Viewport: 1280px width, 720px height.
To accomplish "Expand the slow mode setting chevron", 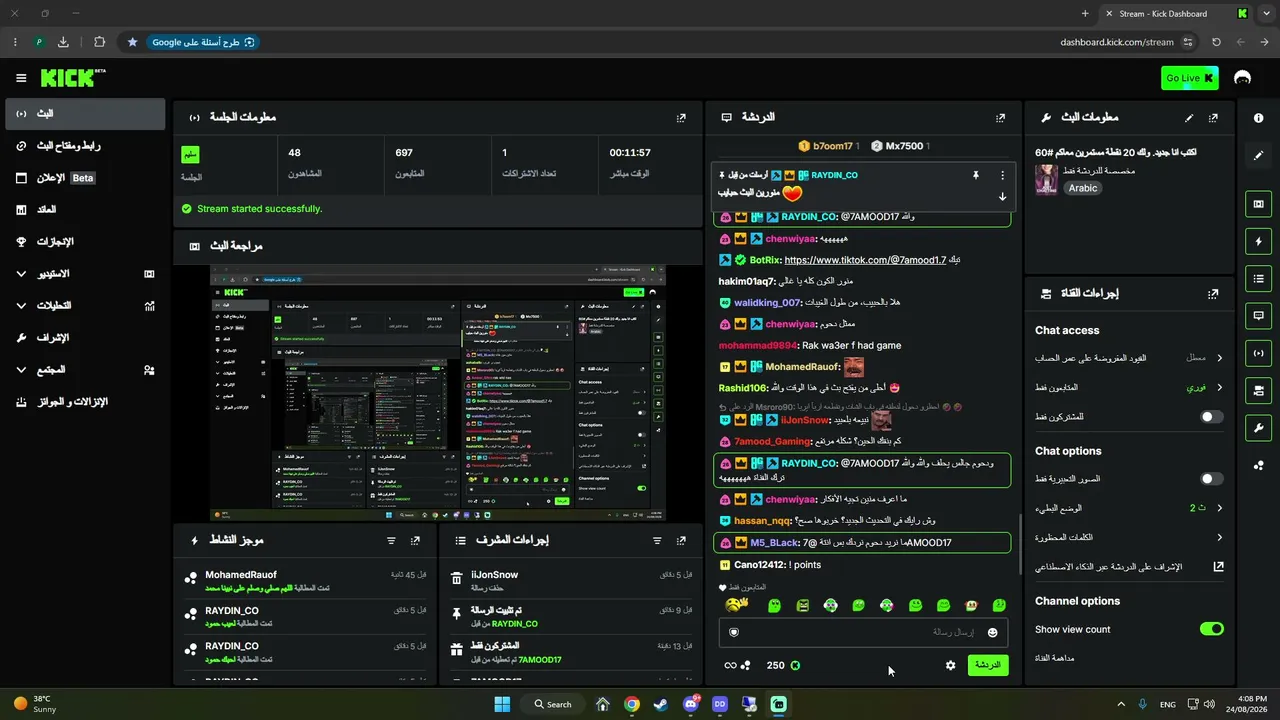I will point(1219,508).
